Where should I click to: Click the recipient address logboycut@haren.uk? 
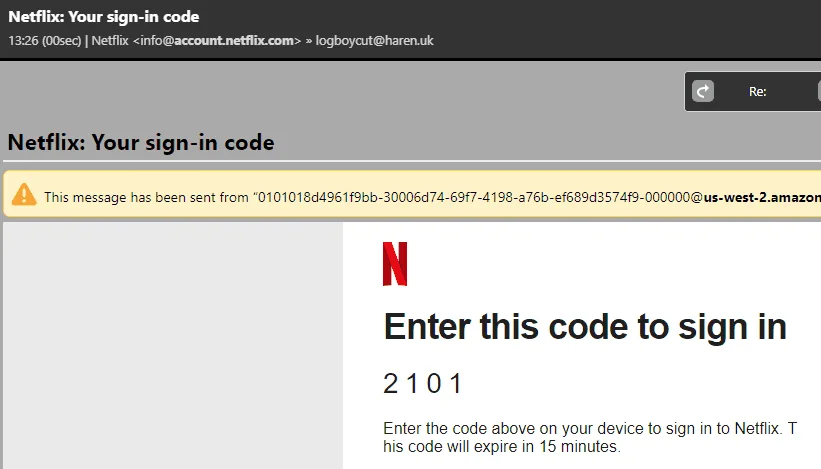click(374, 40)
